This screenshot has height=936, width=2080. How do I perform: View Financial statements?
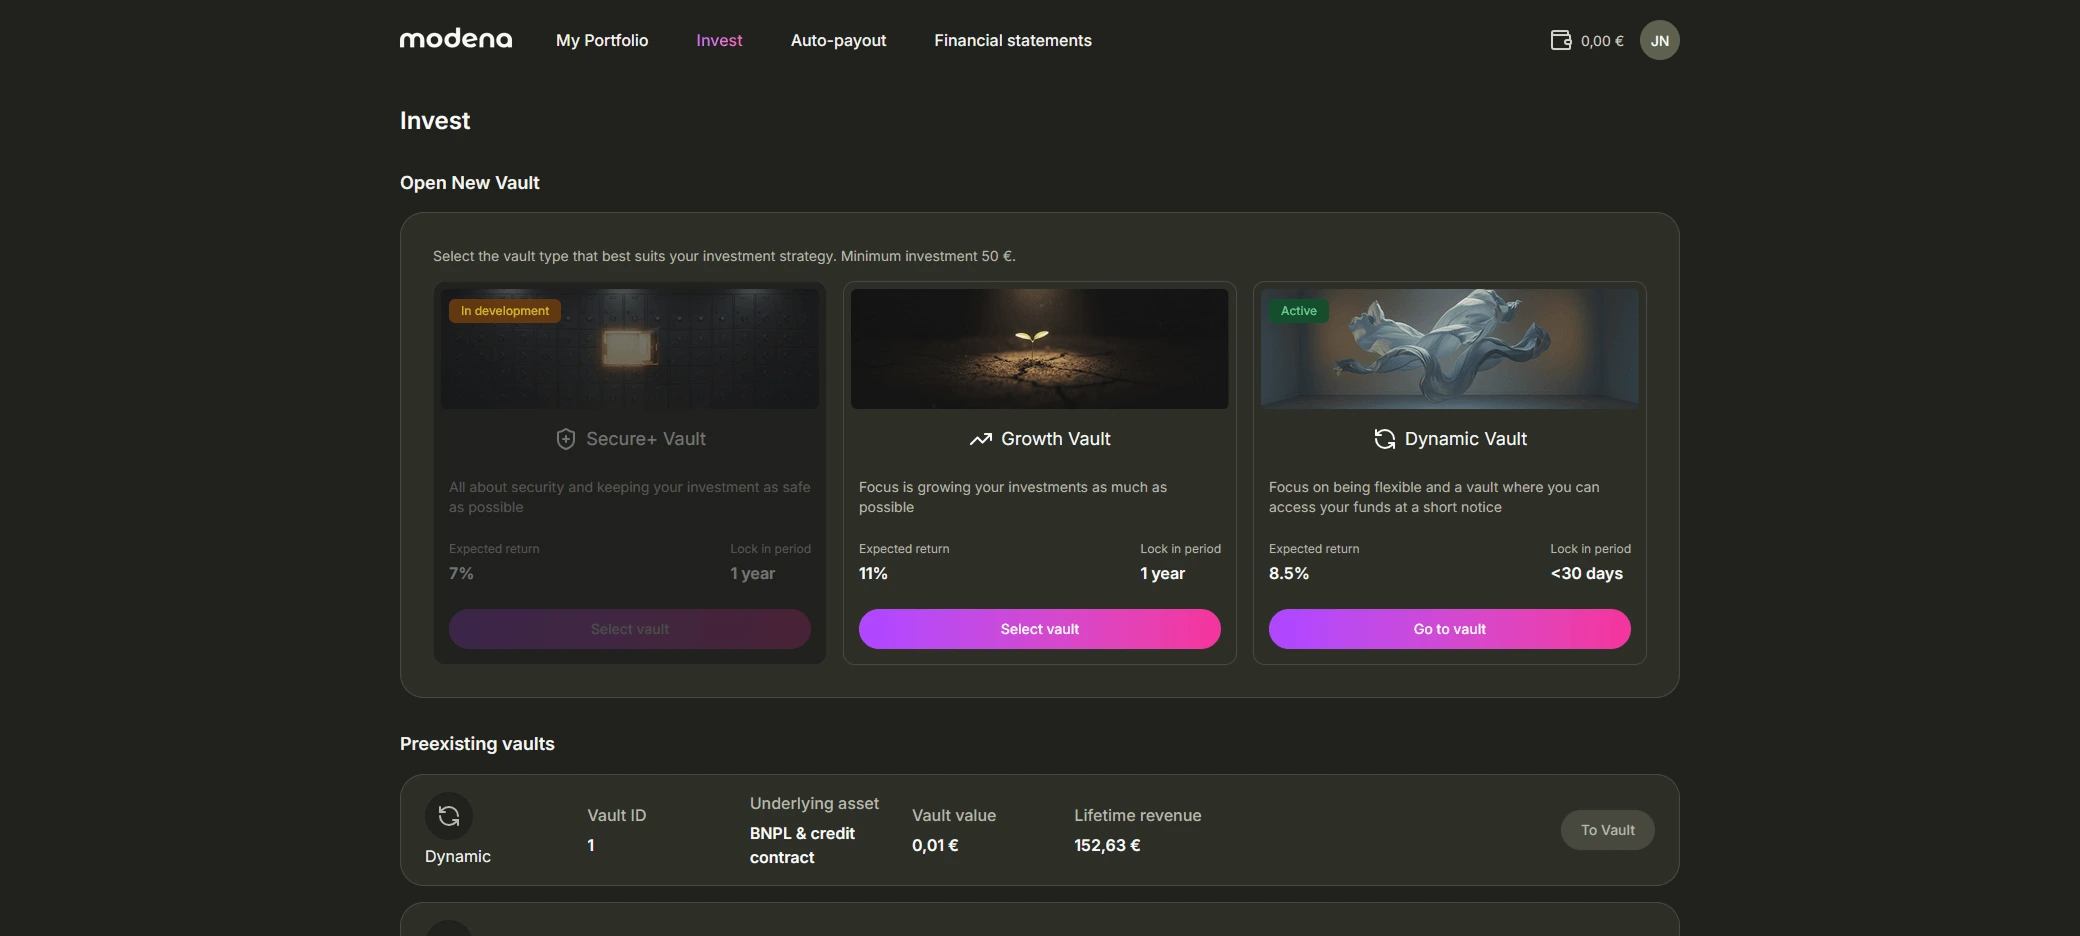(1012, 40)
